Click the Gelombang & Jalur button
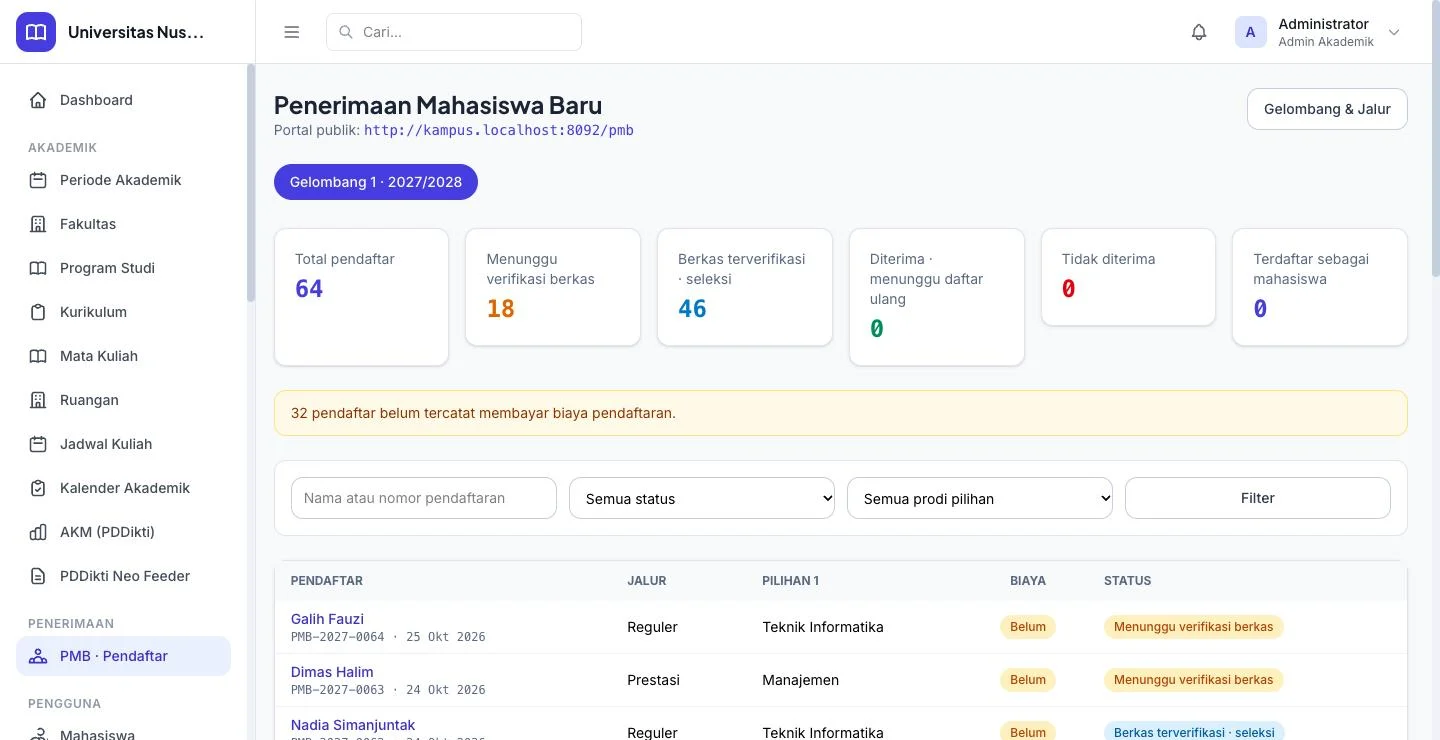Viewport: 1440px width, 740px height. pyautogui.click(x=1327, y=109)
